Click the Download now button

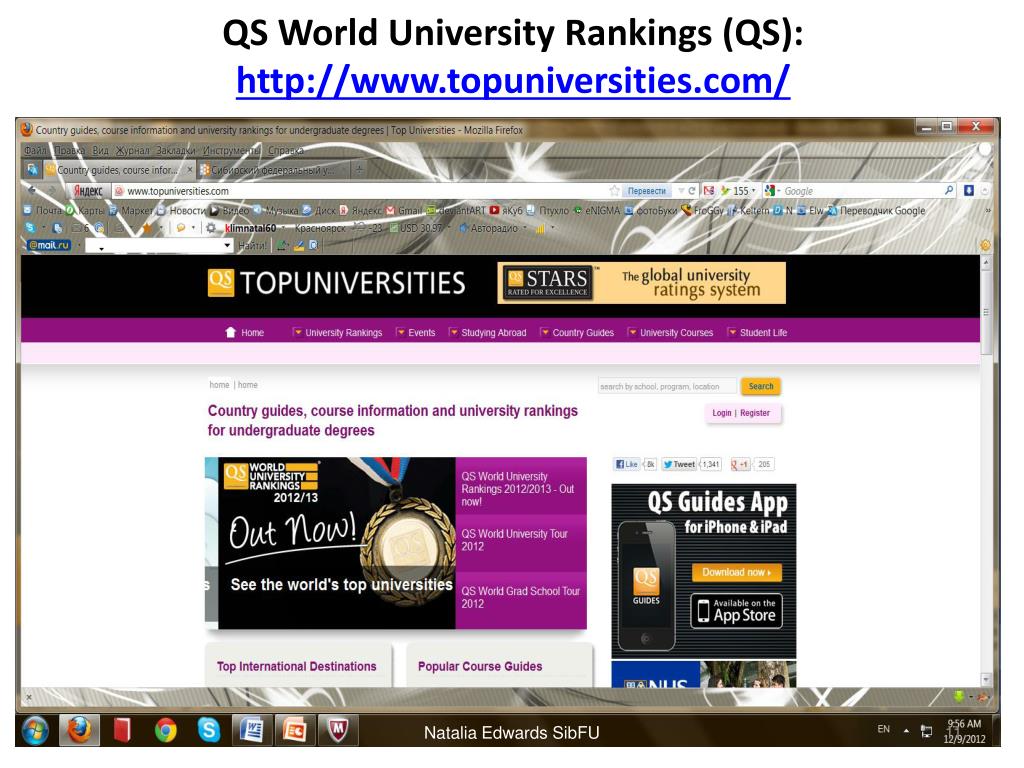(737, 572)
